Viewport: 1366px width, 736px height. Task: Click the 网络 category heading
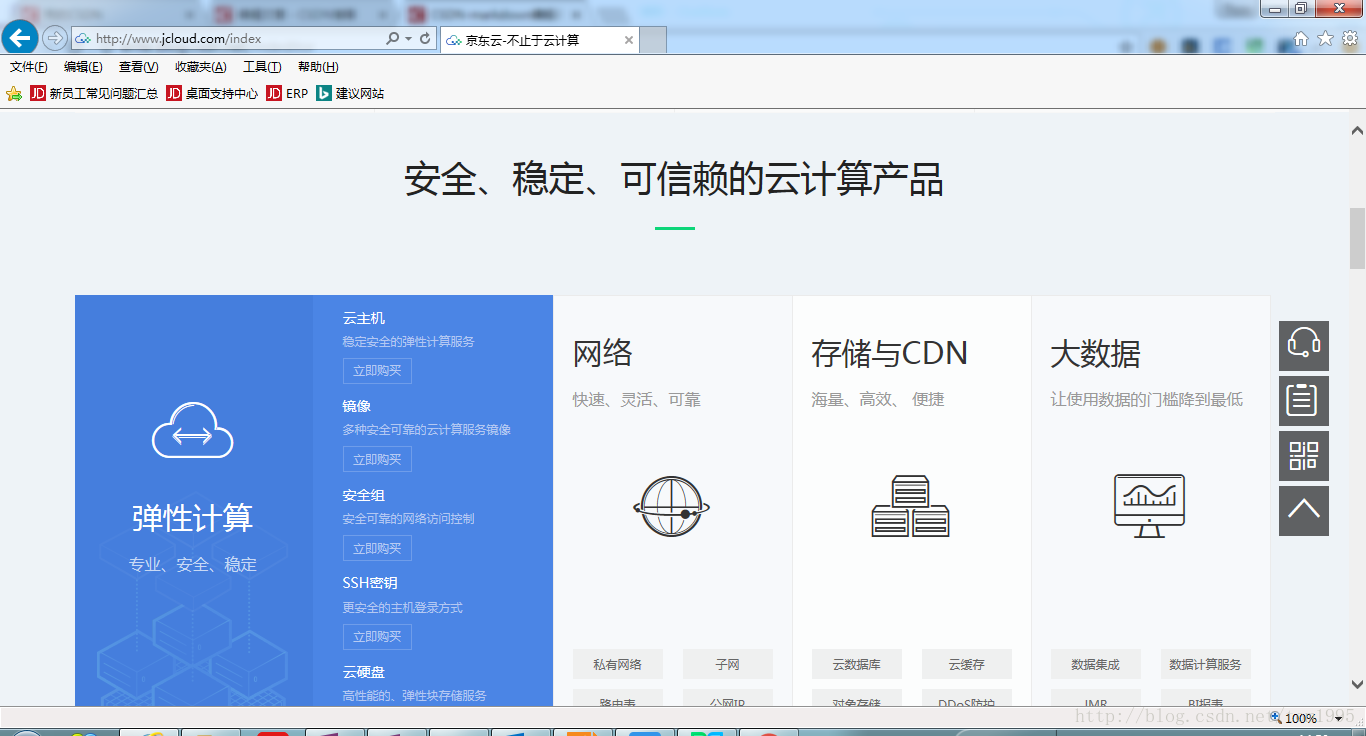(603, 354)
